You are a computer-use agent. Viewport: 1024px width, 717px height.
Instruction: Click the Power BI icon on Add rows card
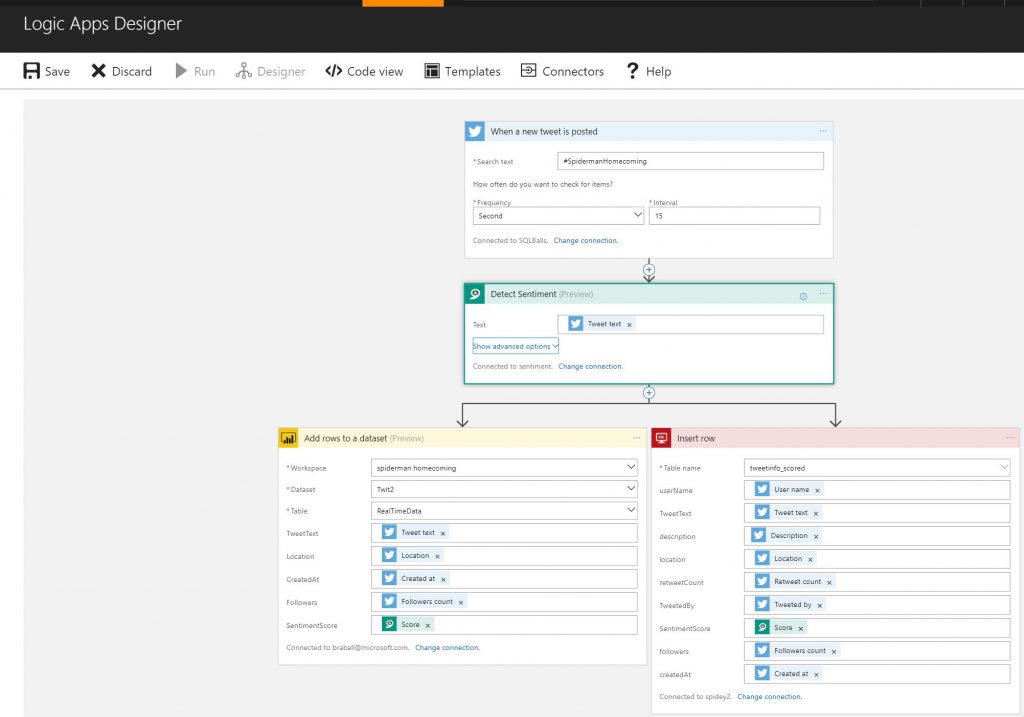(x=289, y=438)
